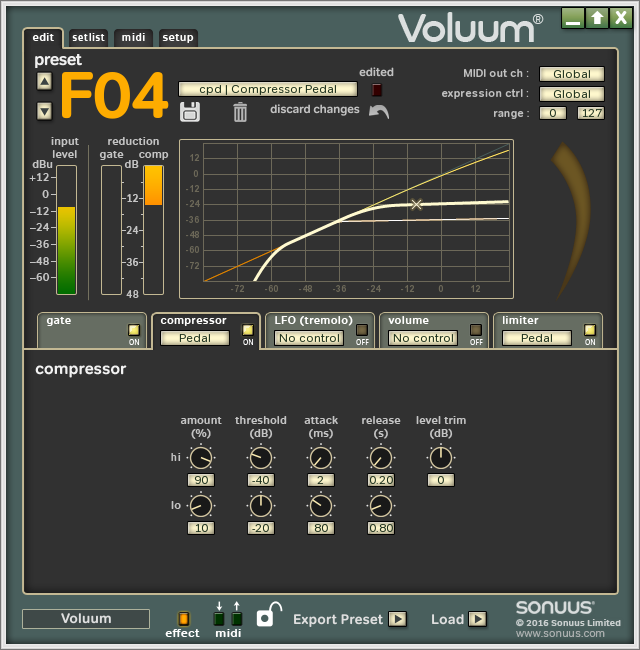Step to next preset with up arrow
This screenshot has height=650, width=640.
tap(44, 81)
